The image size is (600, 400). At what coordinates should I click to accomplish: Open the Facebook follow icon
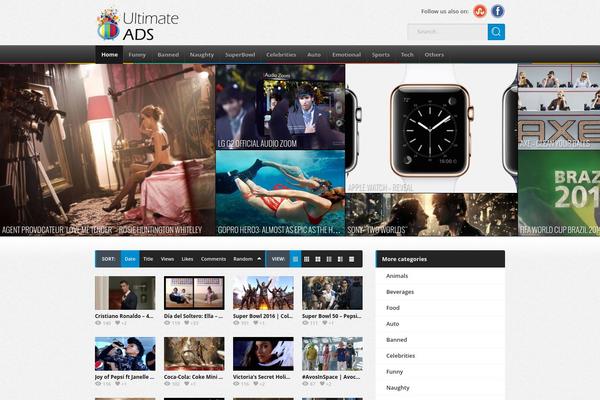[497, 11]
